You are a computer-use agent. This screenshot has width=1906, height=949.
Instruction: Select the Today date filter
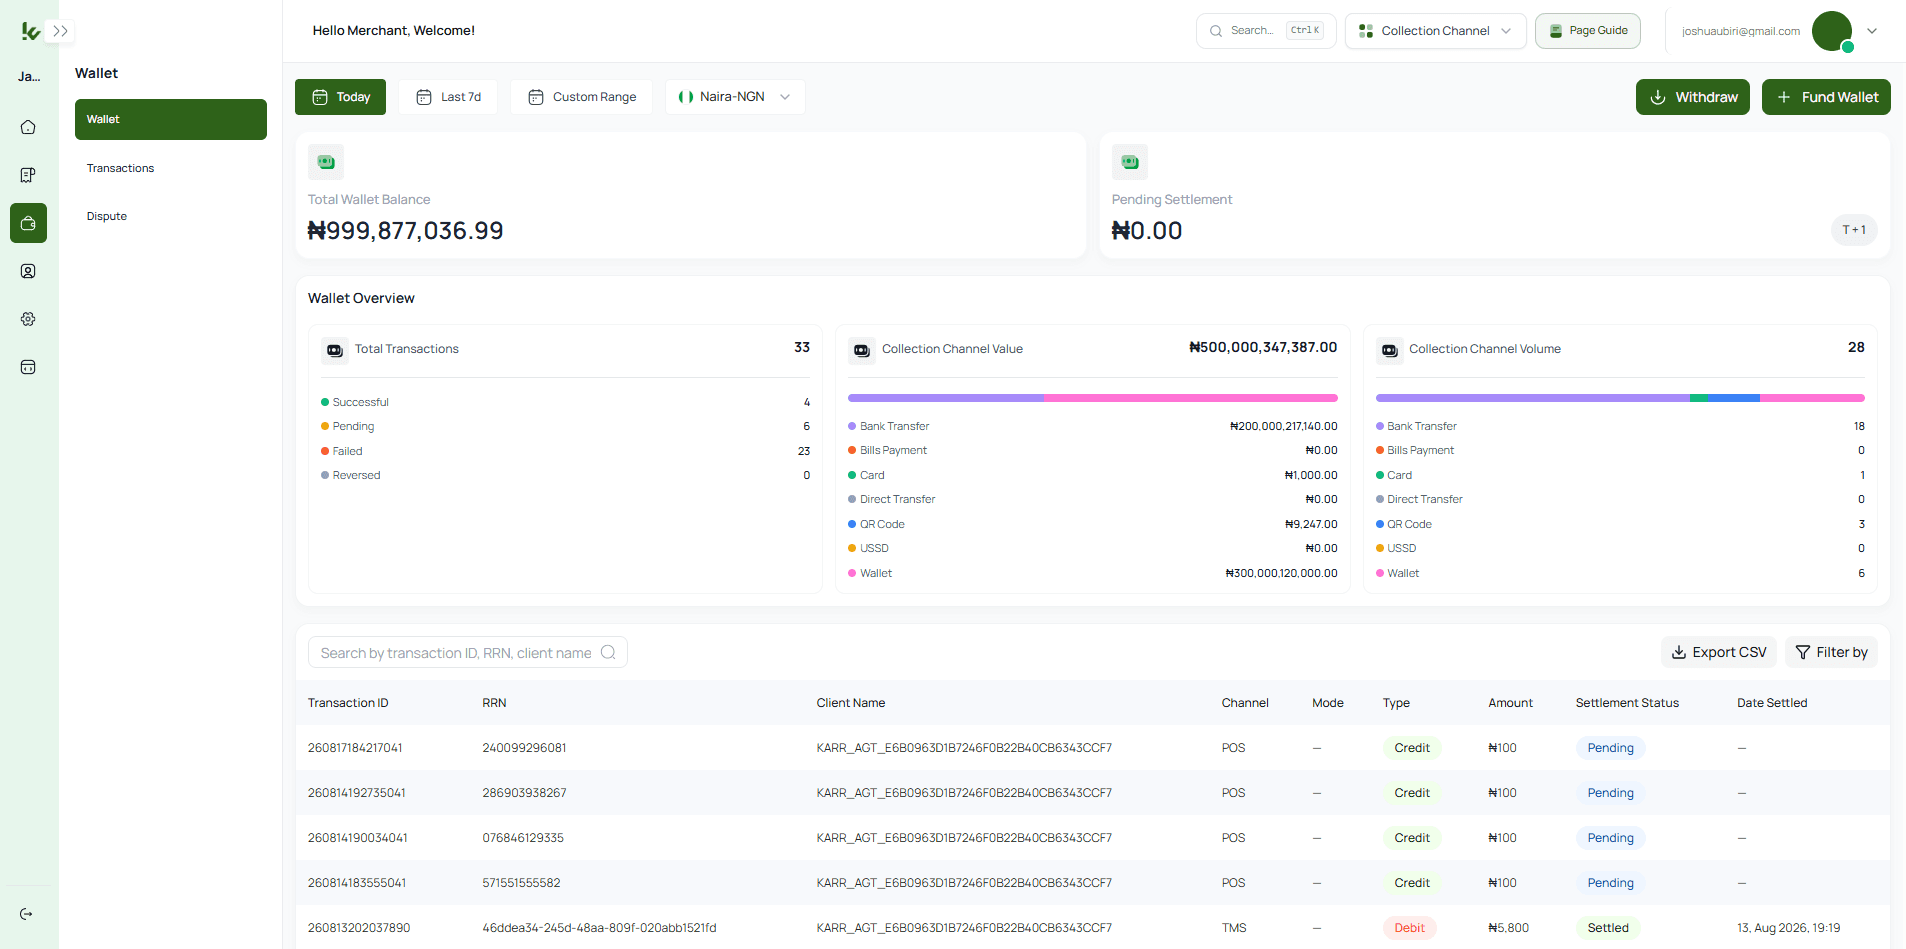coord(340,97)
